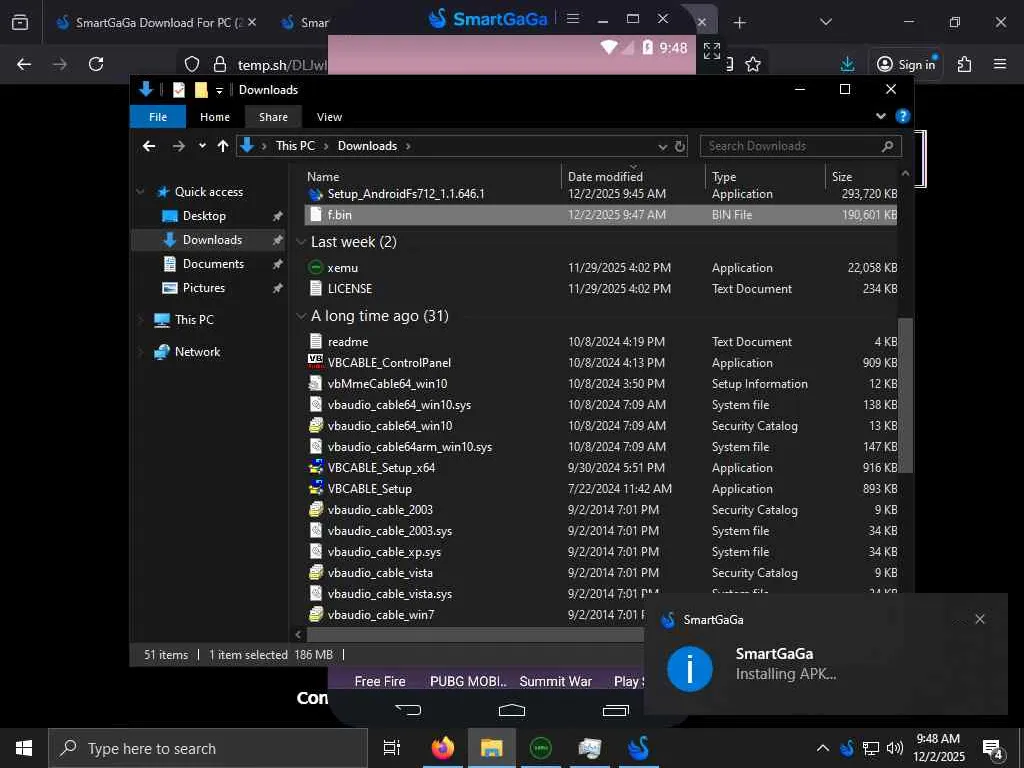Open the SmartGaGa hamburger menu
Viewport: 1024px width, 768px height.
(572, 18)
